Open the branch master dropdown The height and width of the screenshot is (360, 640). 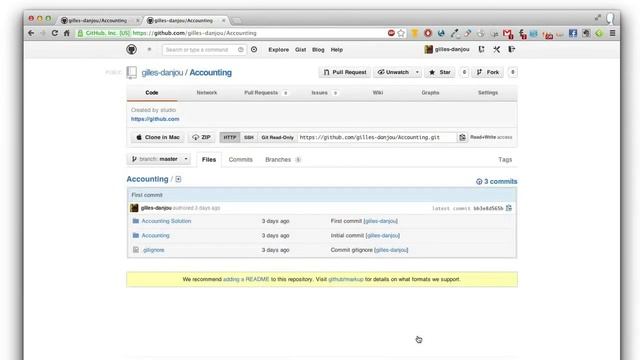pos(160,159)
